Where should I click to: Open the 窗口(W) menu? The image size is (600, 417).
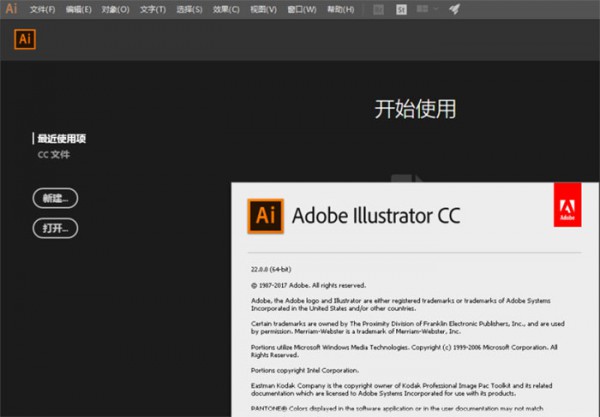point(302,10)
